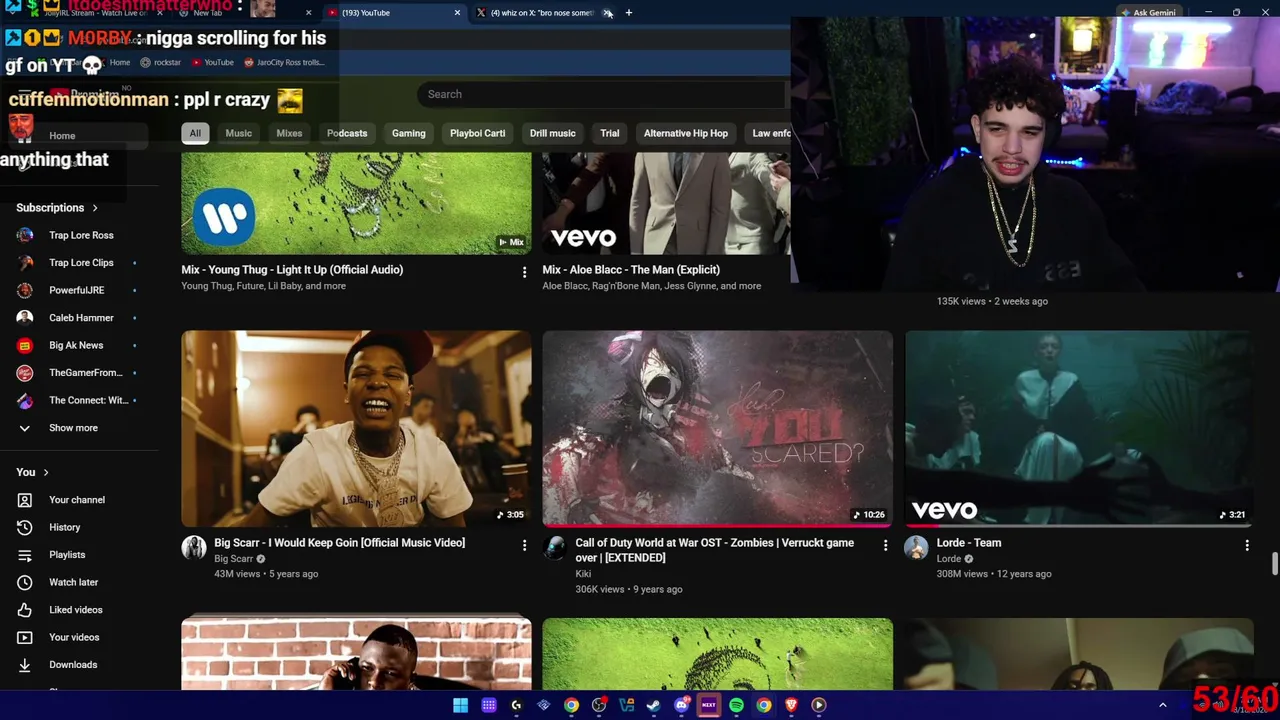This screenshot has width=1280, height=720.
Task: Select the Alternative Hip Hop filter chip
Action: (x=686, y=133)
